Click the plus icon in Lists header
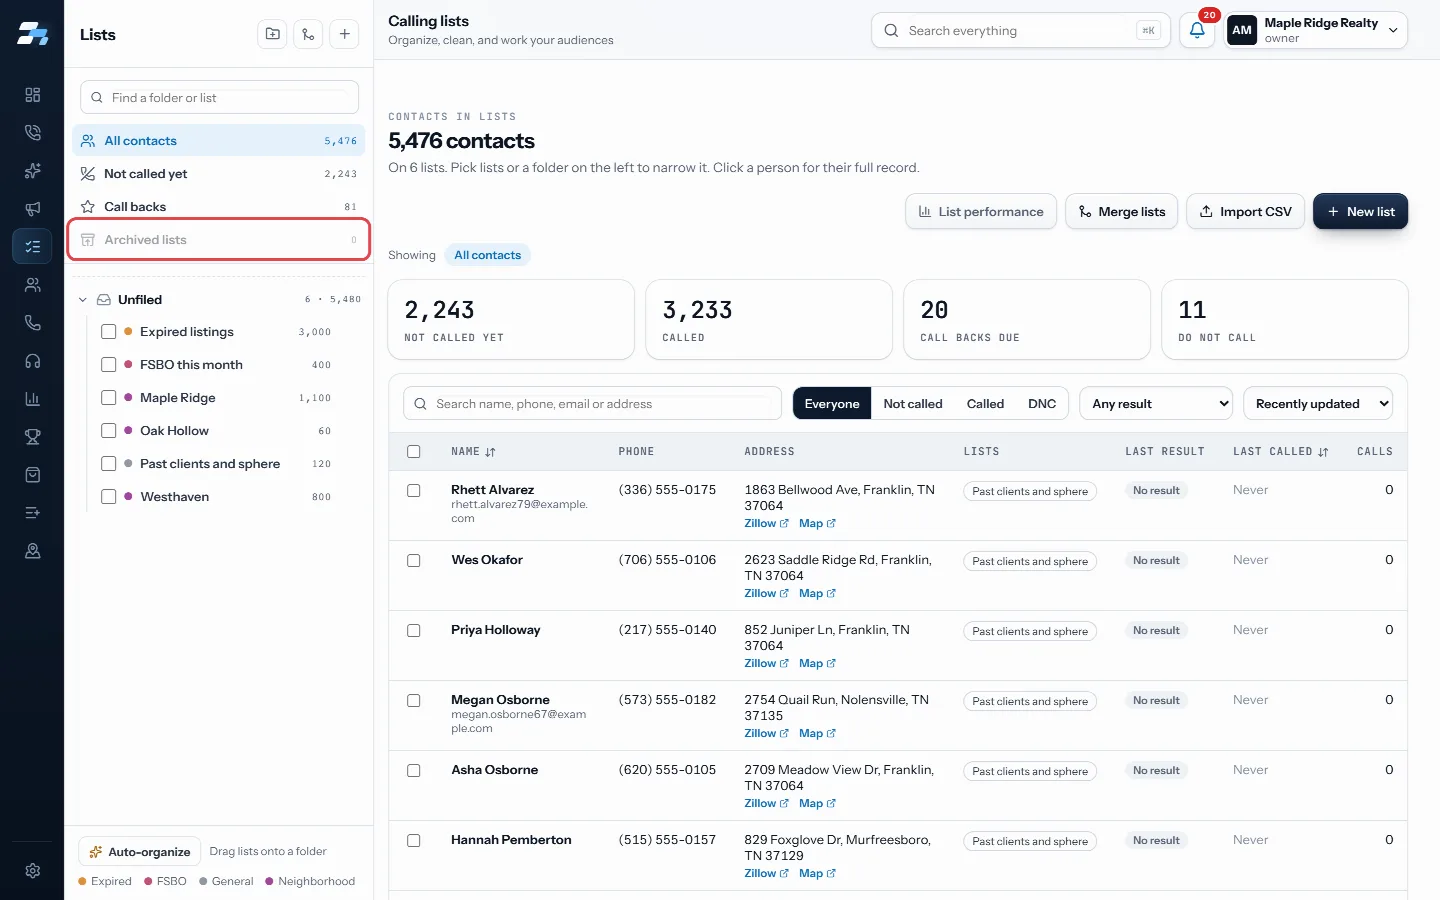The image size is (1440, 900). 344,34
